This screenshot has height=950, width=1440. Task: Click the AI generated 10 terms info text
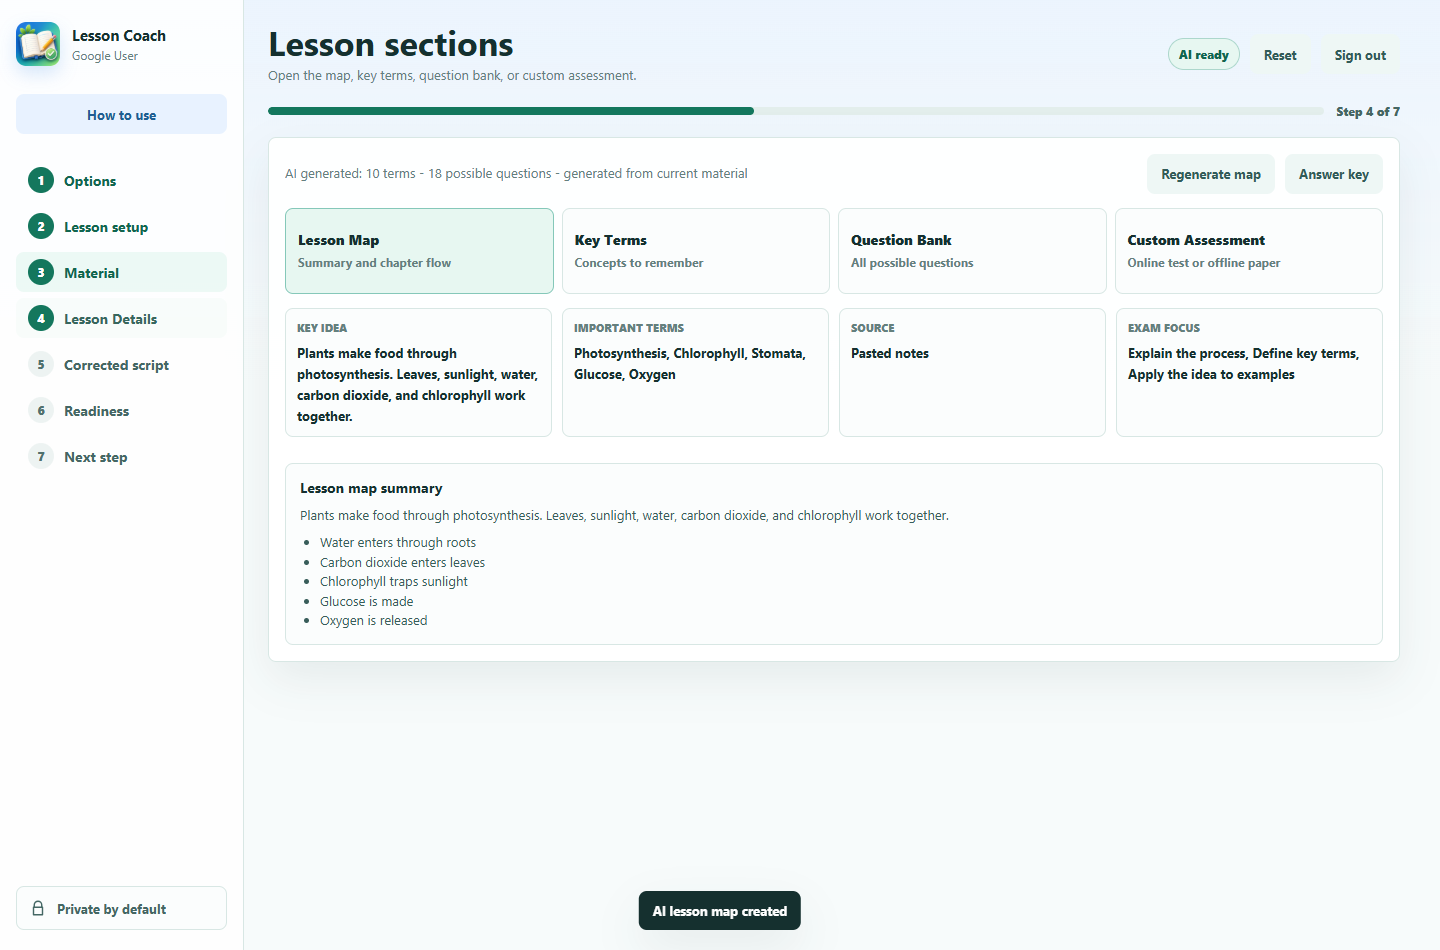(x=516, y=174)
